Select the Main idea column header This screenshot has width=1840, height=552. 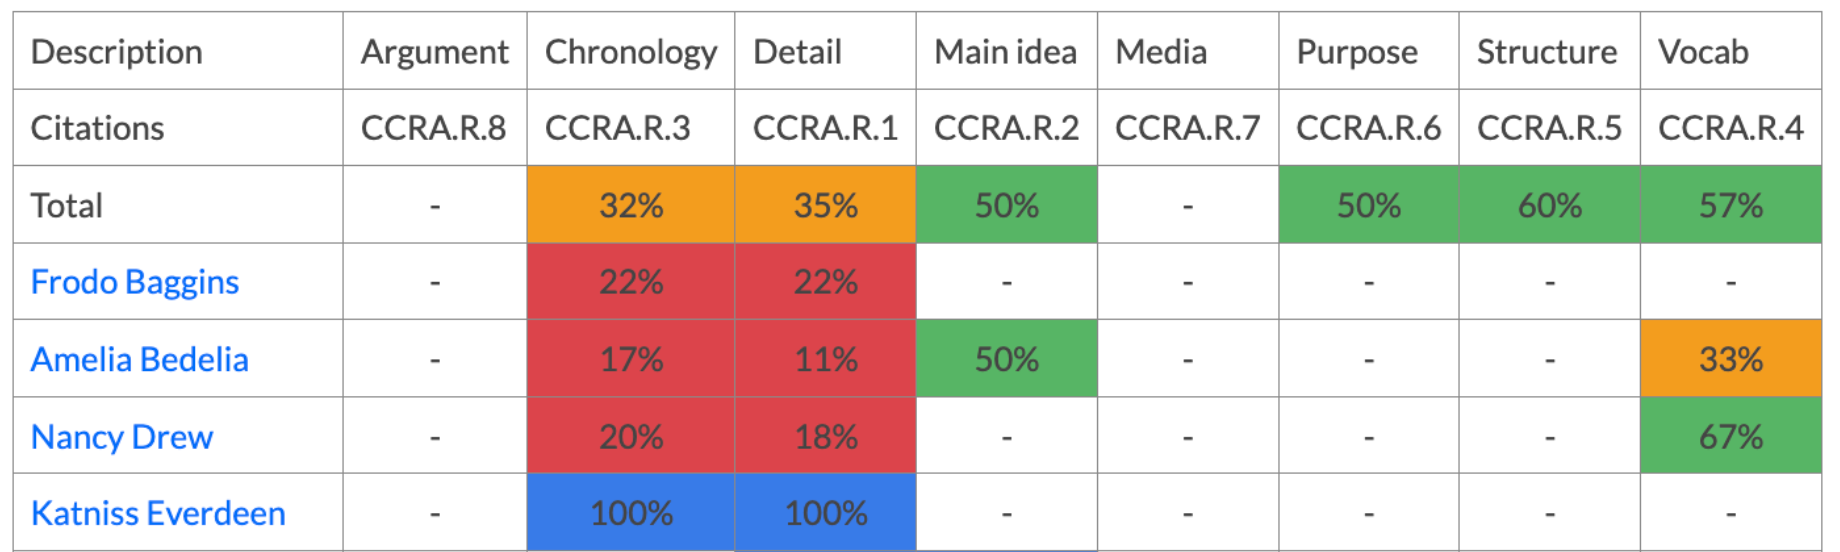(x=1005, y=52)
